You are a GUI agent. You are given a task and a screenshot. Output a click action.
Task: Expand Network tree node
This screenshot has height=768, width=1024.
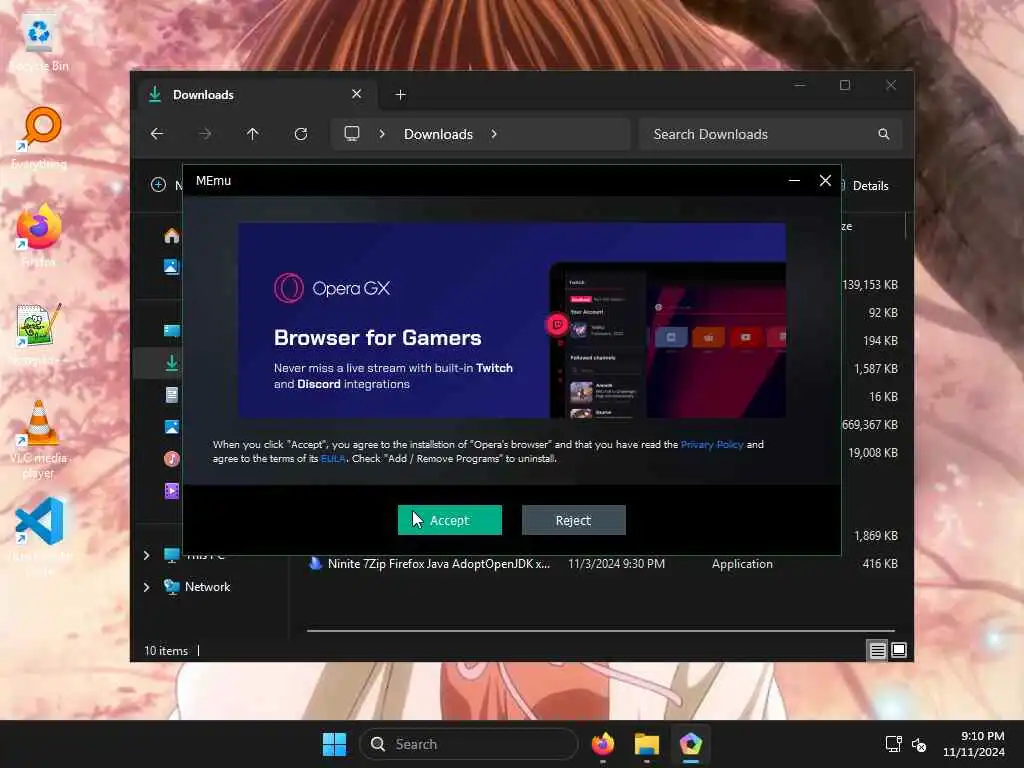pyautogui.click(x=146, y=586)
